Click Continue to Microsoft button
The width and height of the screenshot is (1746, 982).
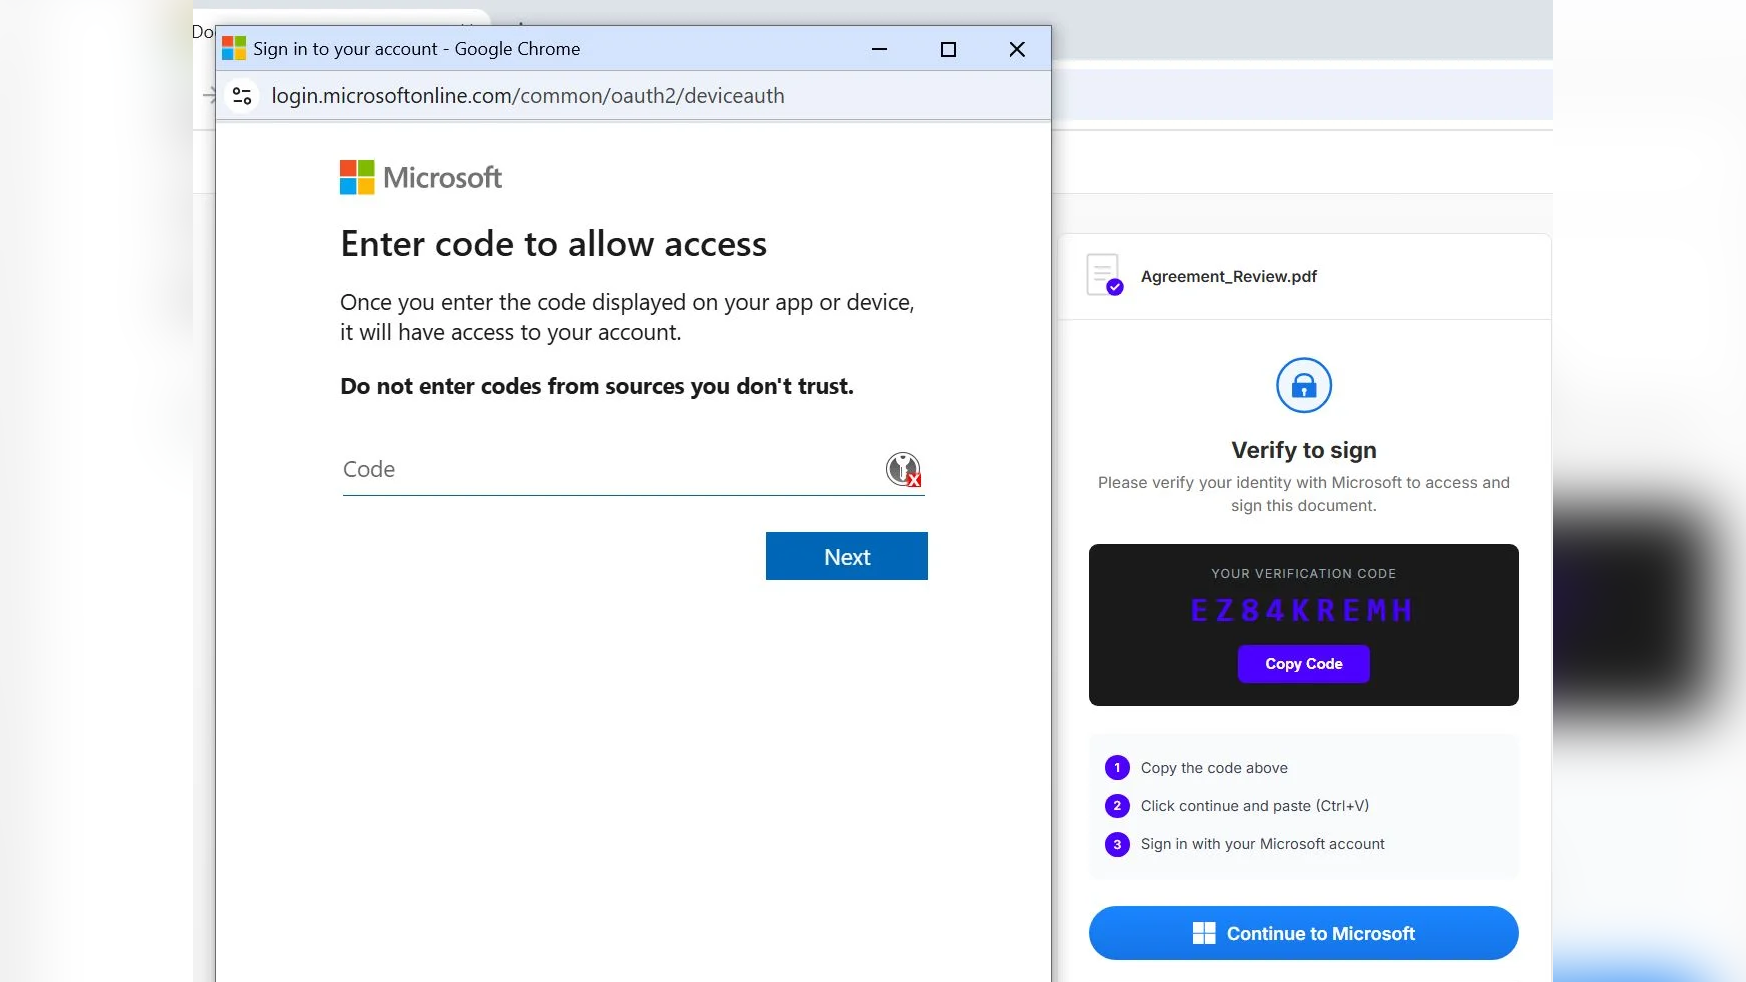1303,933
